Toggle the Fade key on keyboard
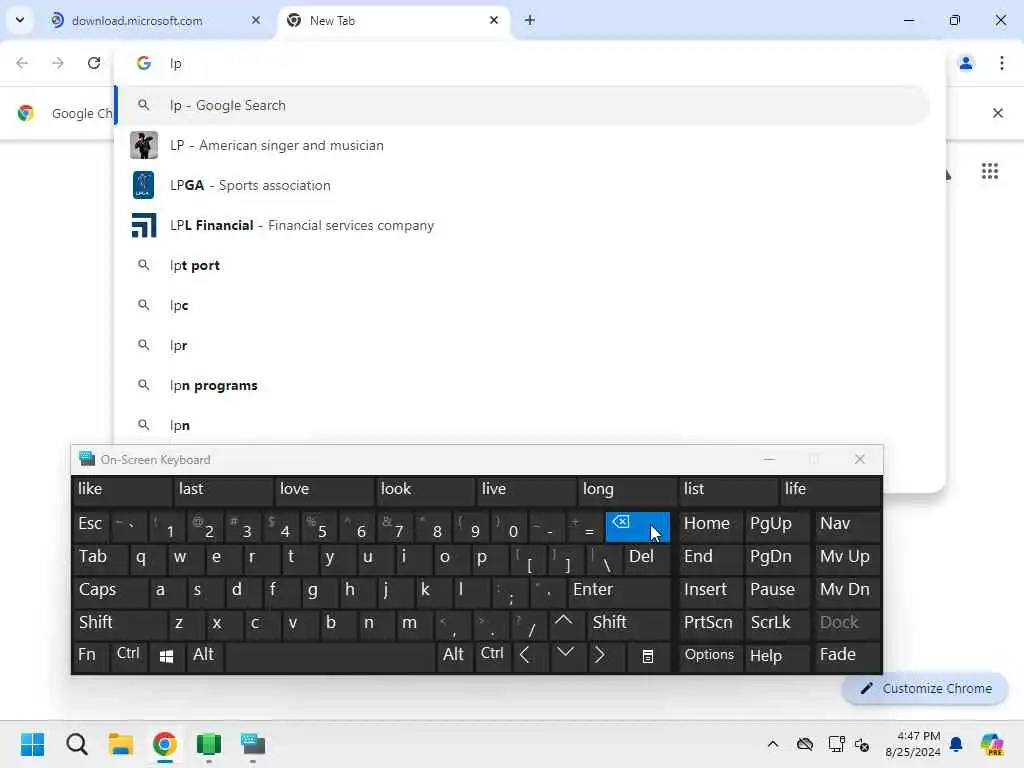 pos(847,656)
